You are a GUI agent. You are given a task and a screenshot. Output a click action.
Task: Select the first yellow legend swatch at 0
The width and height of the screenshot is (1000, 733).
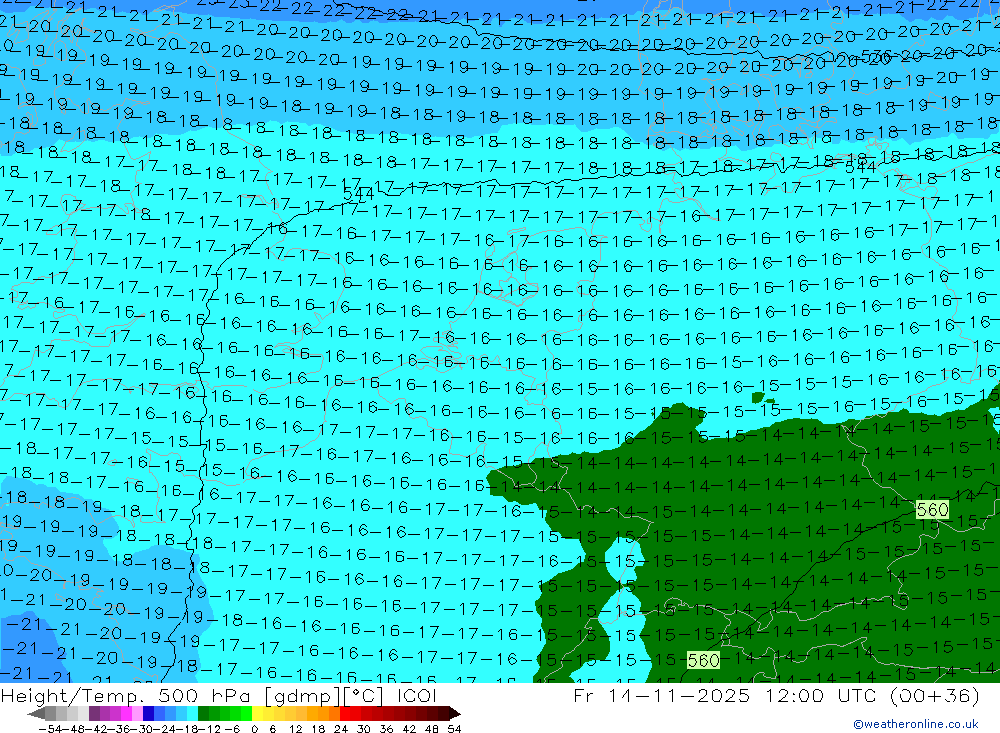pyautogui.click(x=257, y=713)
